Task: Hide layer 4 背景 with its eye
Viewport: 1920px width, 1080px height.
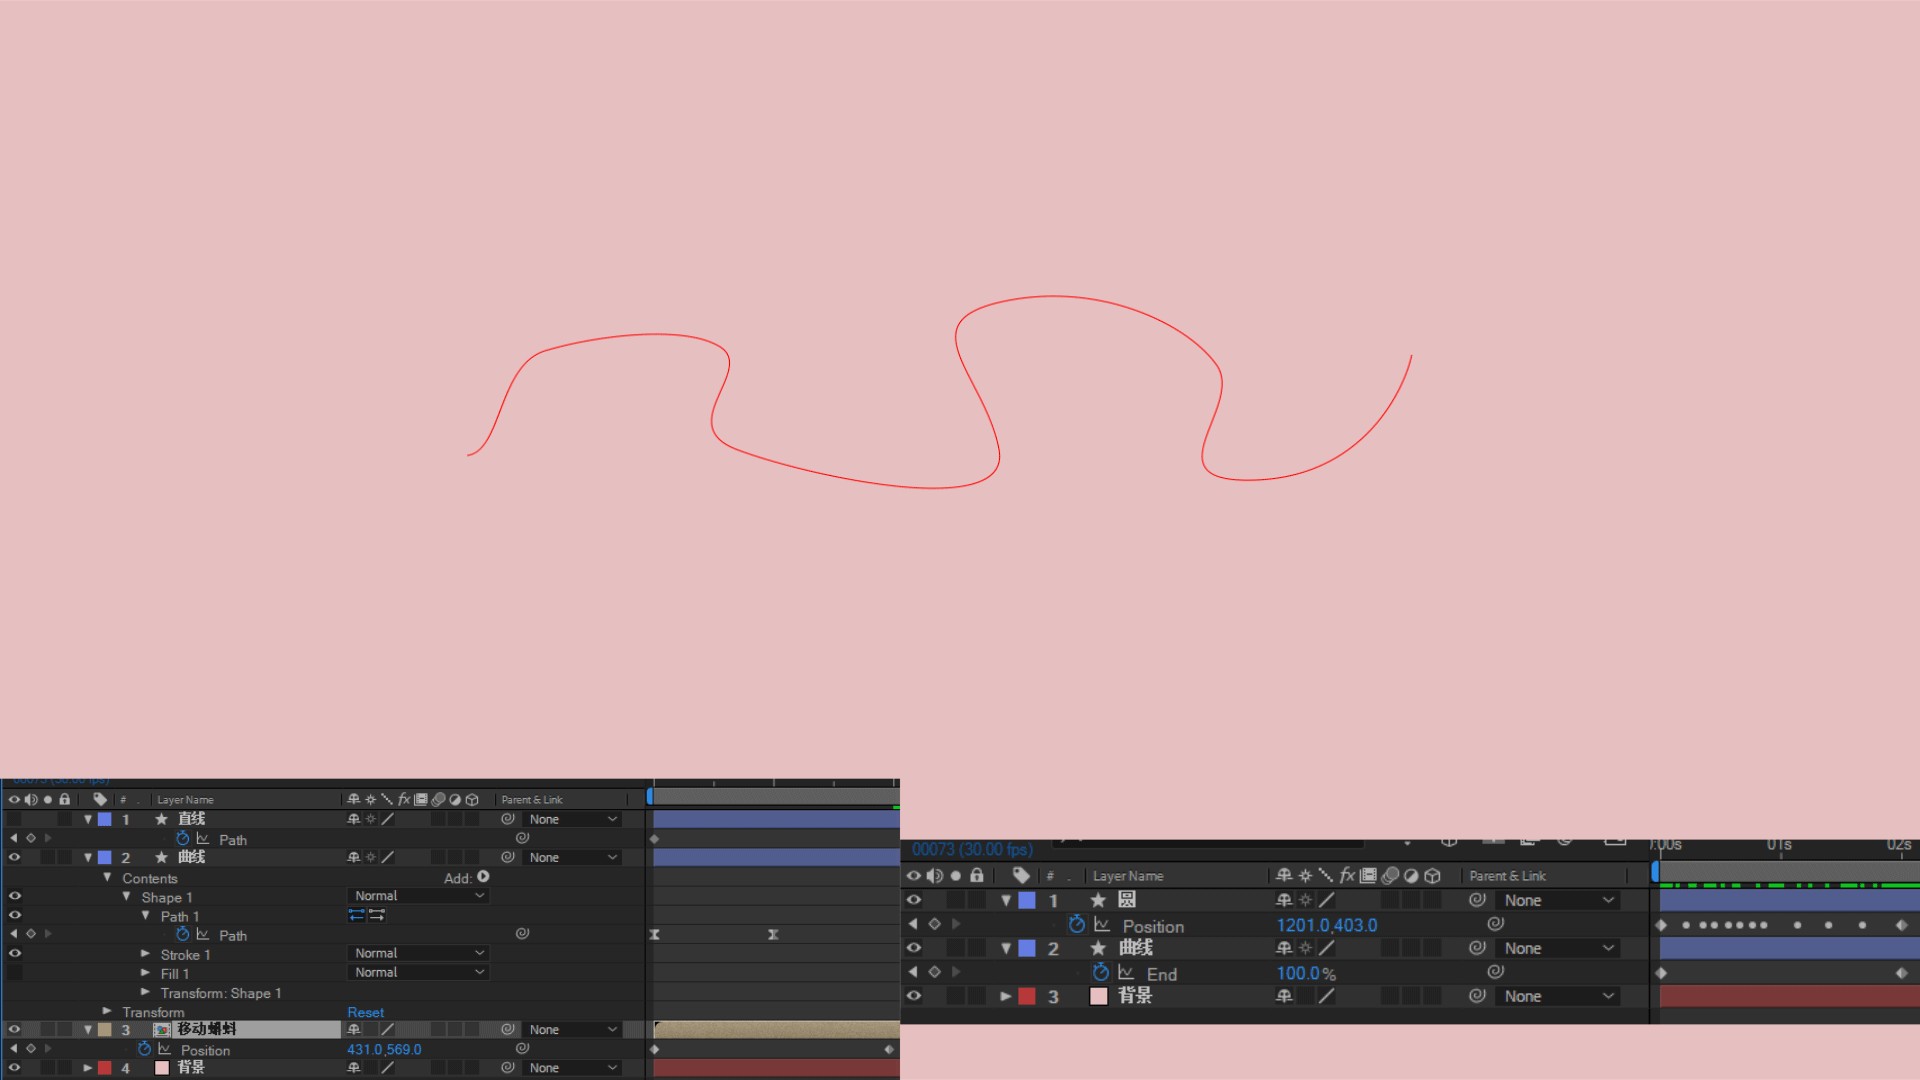Action: 15,1067
